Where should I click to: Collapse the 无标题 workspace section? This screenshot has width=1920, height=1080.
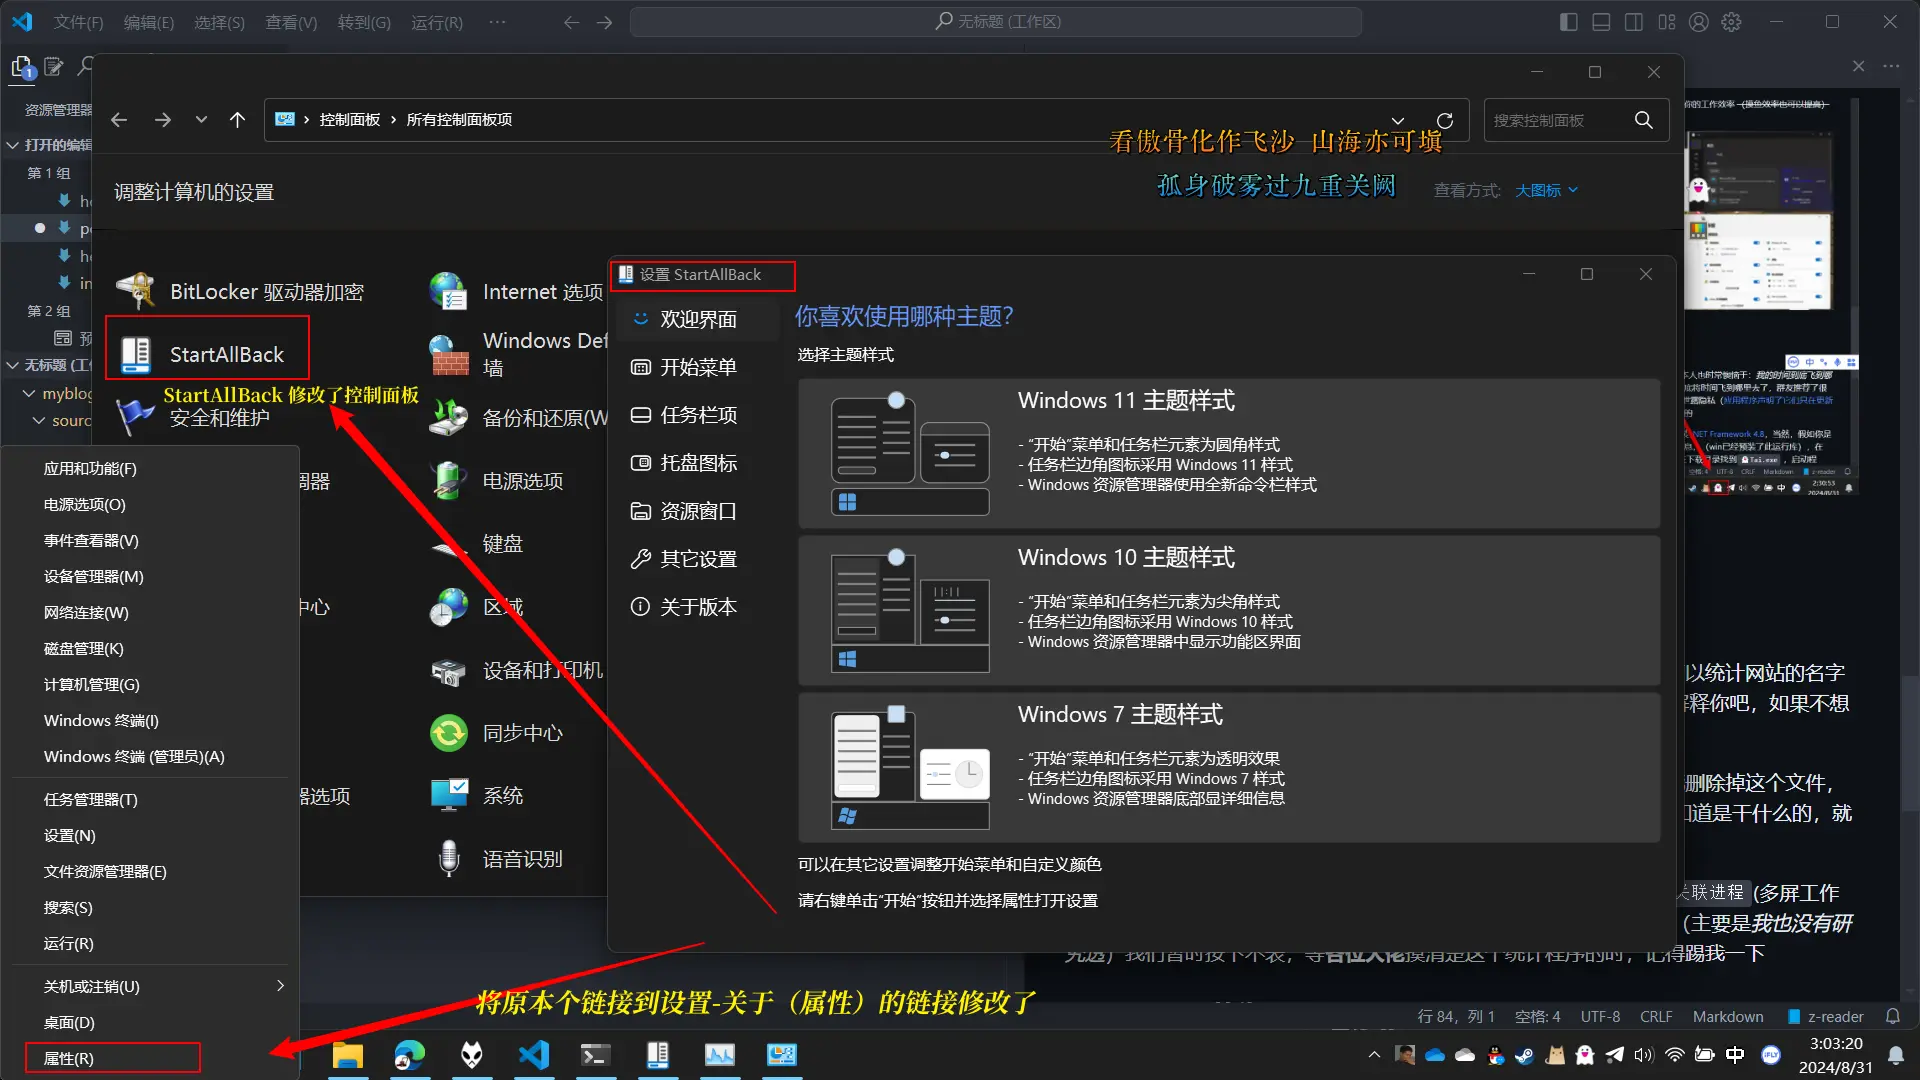pyautogui.click(x=13, y=365)
